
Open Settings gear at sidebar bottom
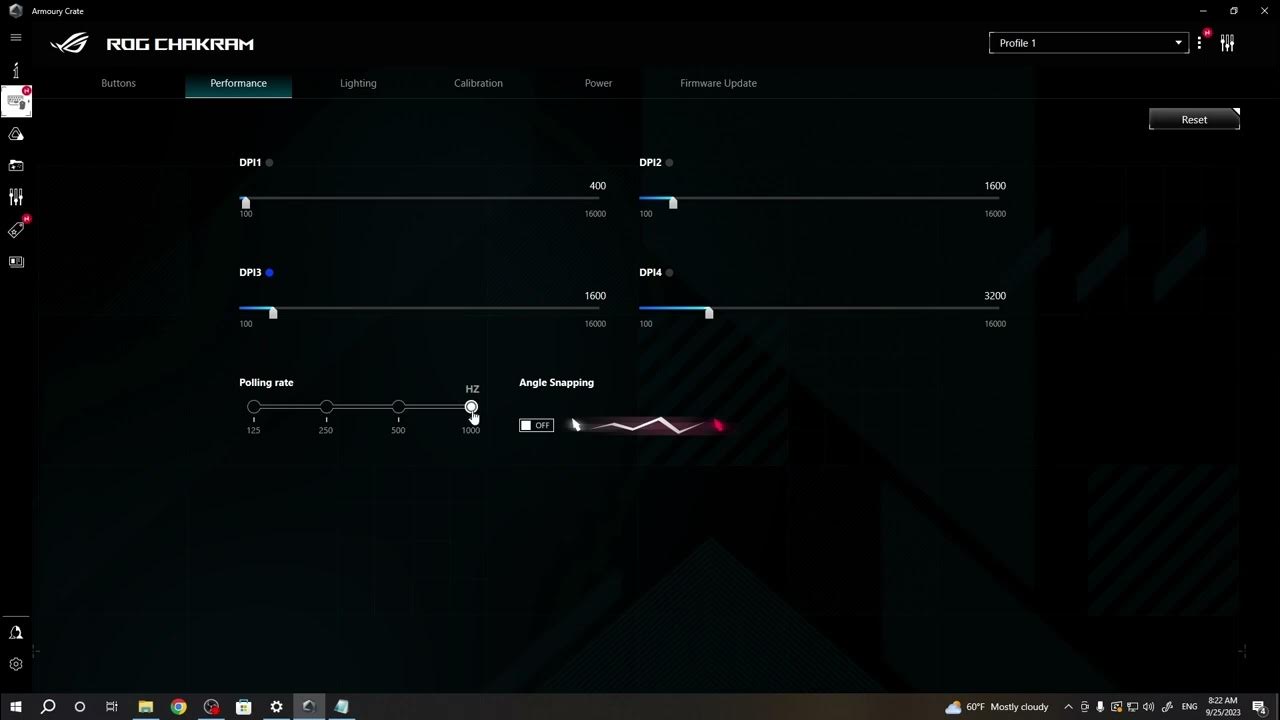pos(16,664)
